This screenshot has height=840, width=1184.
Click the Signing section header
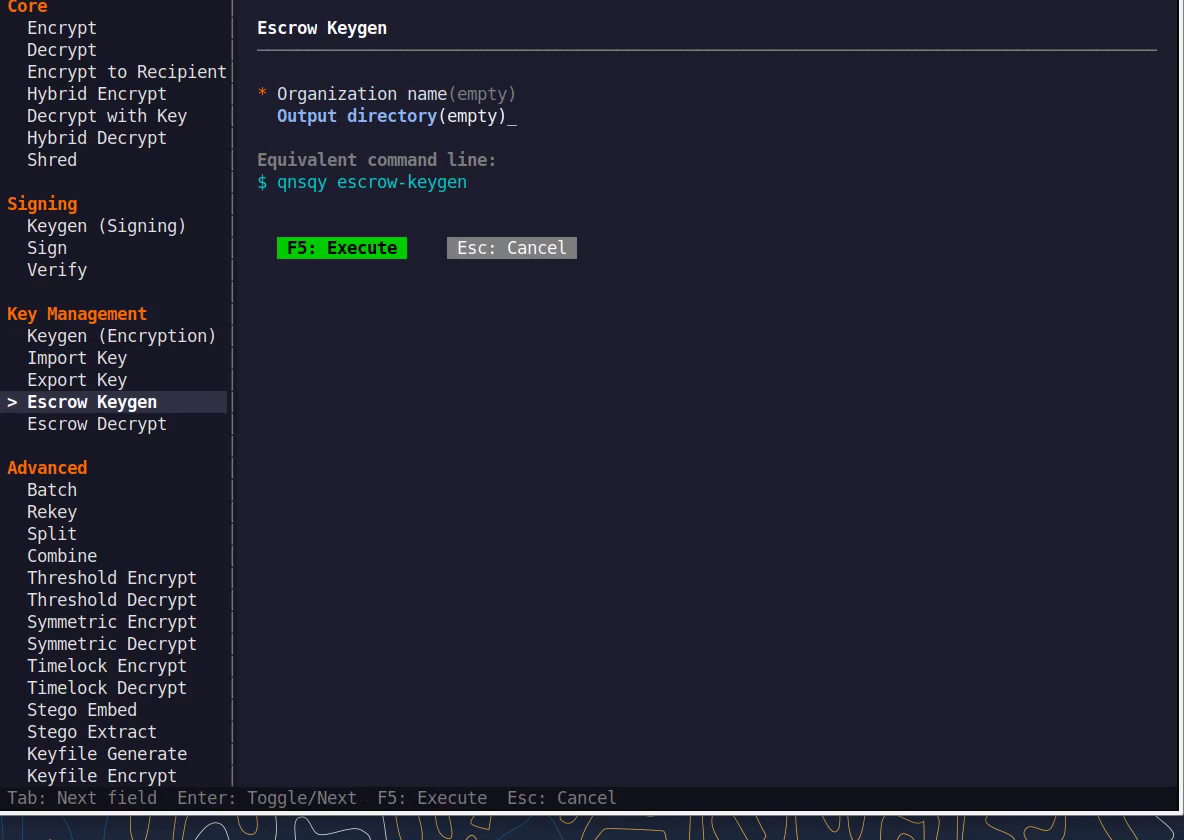(x=42, y=204)
